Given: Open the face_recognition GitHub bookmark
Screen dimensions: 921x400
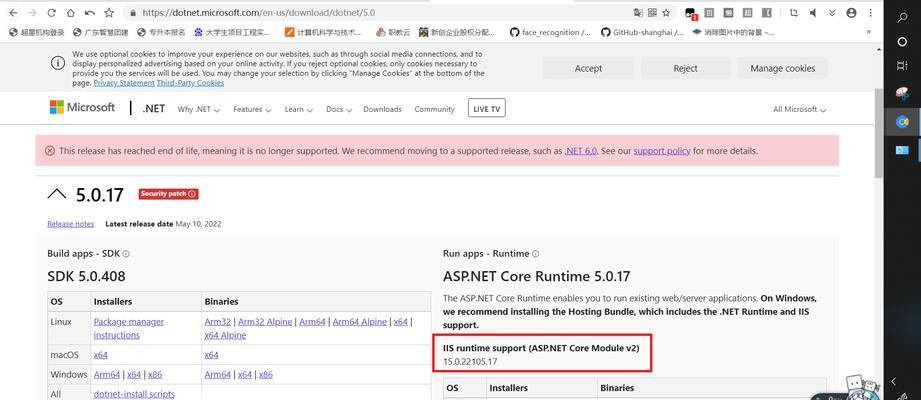Looking at the screenshot, I should click(550, 32).
